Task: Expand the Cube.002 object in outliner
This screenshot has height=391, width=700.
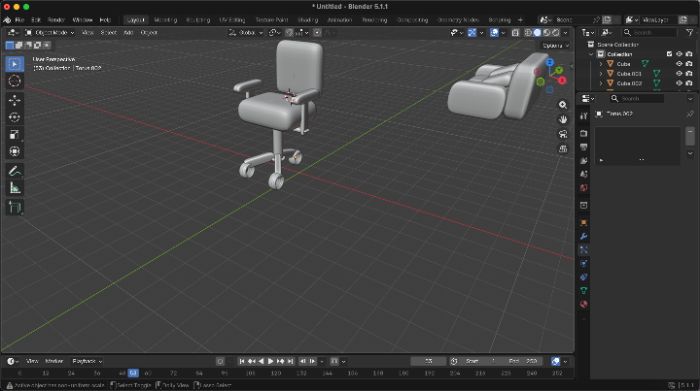Action: (x=601, y=83)
